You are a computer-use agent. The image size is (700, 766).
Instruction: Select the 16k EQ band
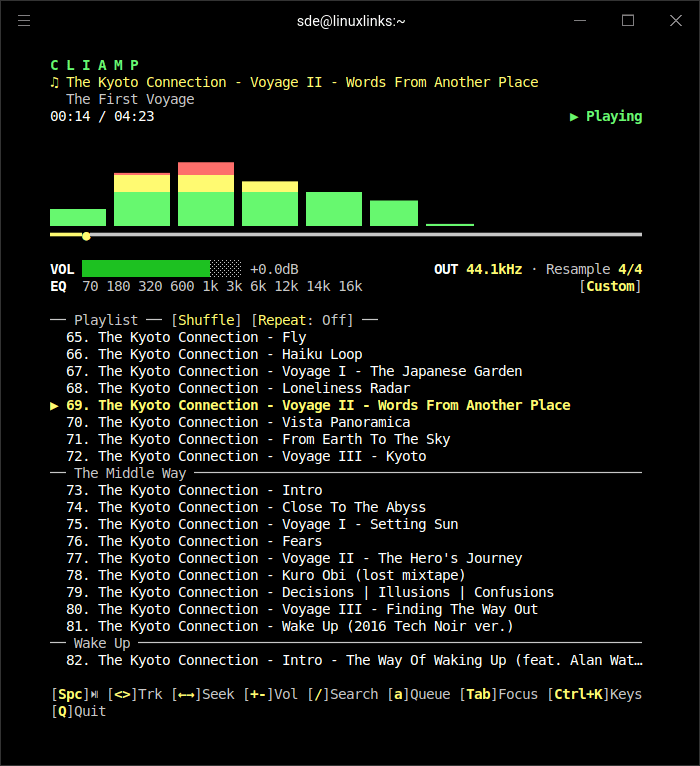351,286
